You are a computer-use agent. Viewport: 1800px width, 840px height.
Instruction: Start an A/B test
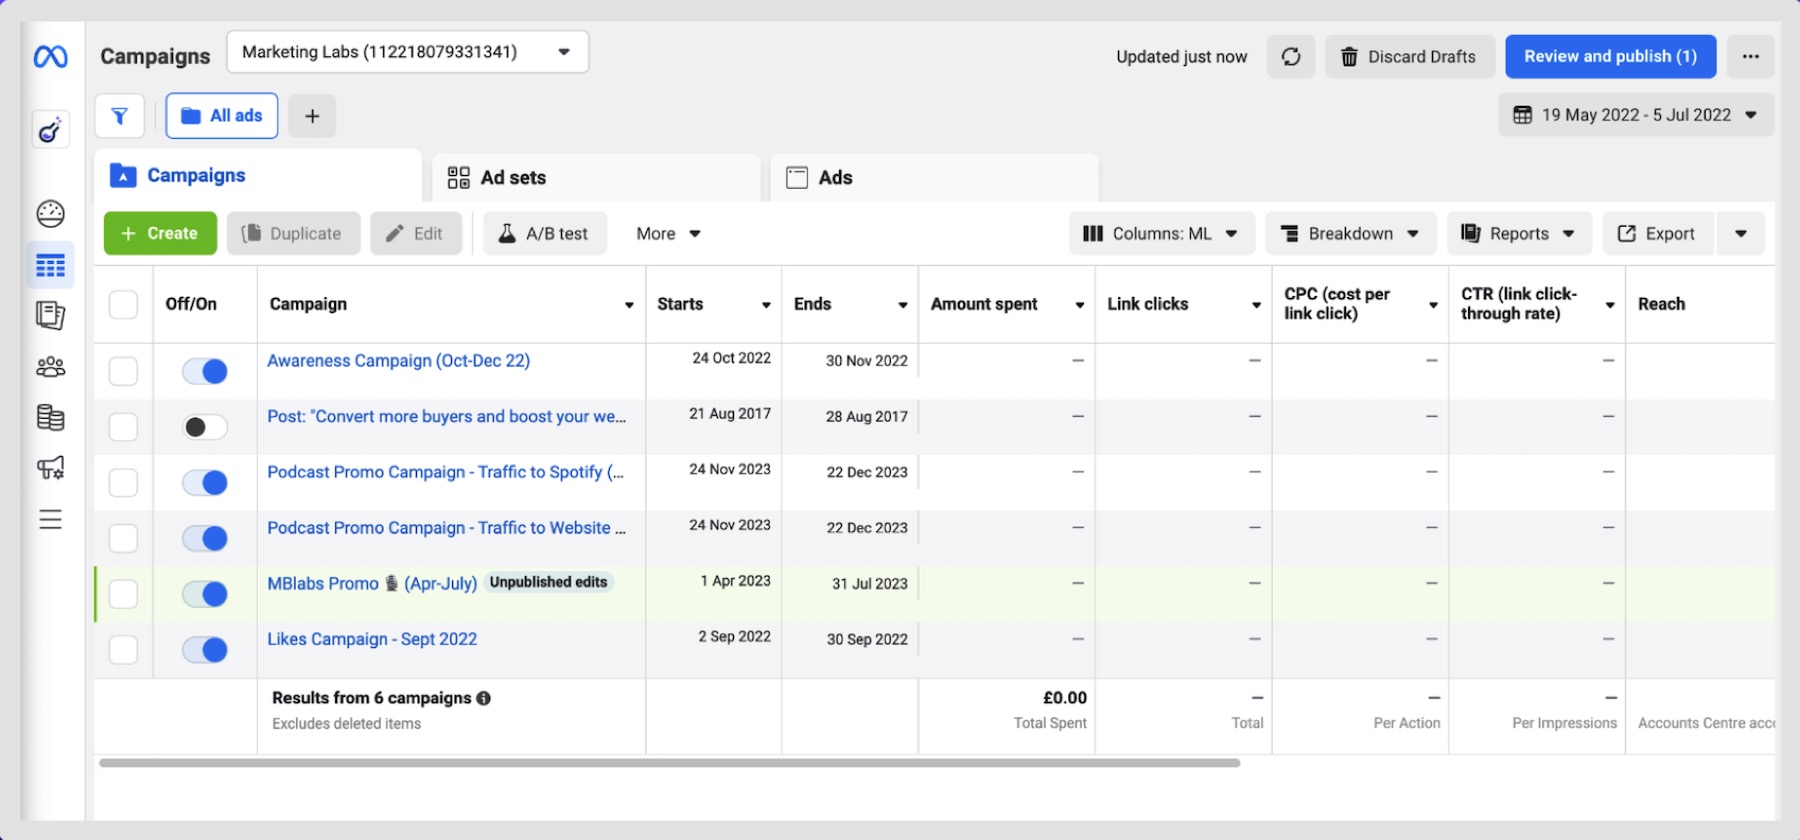[x=545, y=233]
